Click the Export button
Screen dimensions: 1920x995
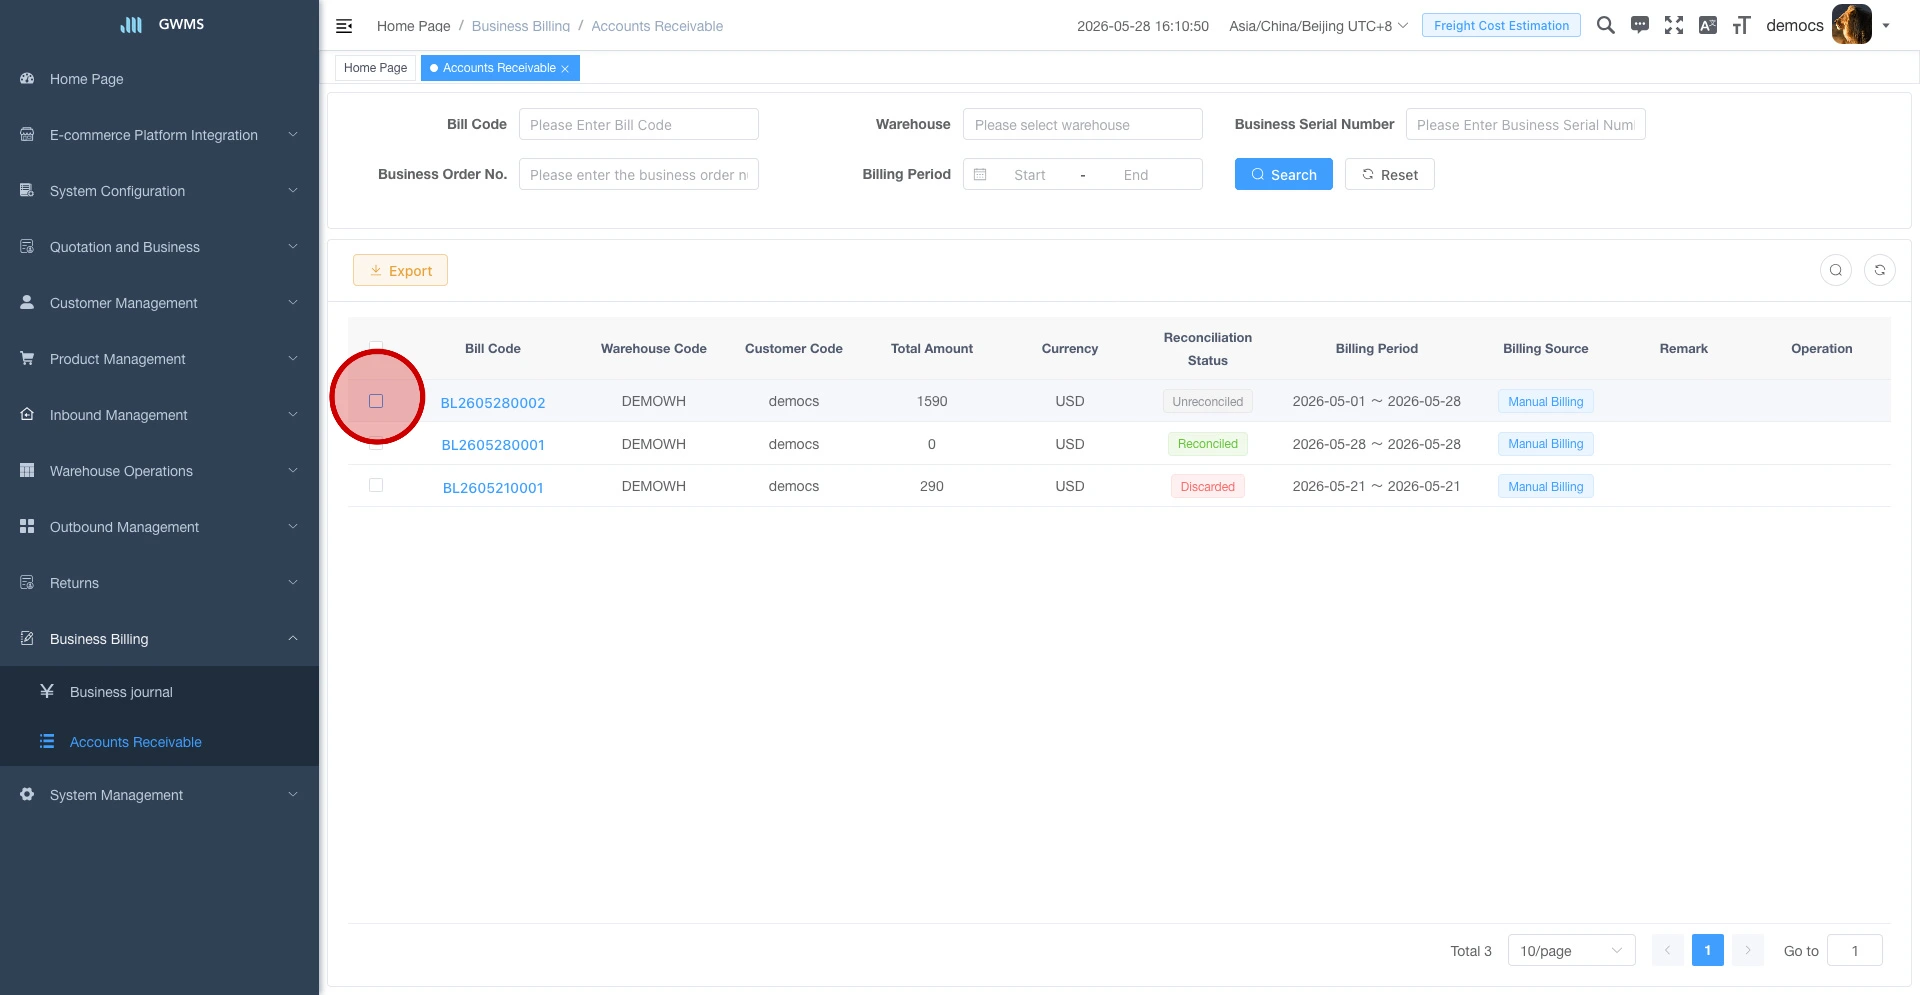click(400, 270)
